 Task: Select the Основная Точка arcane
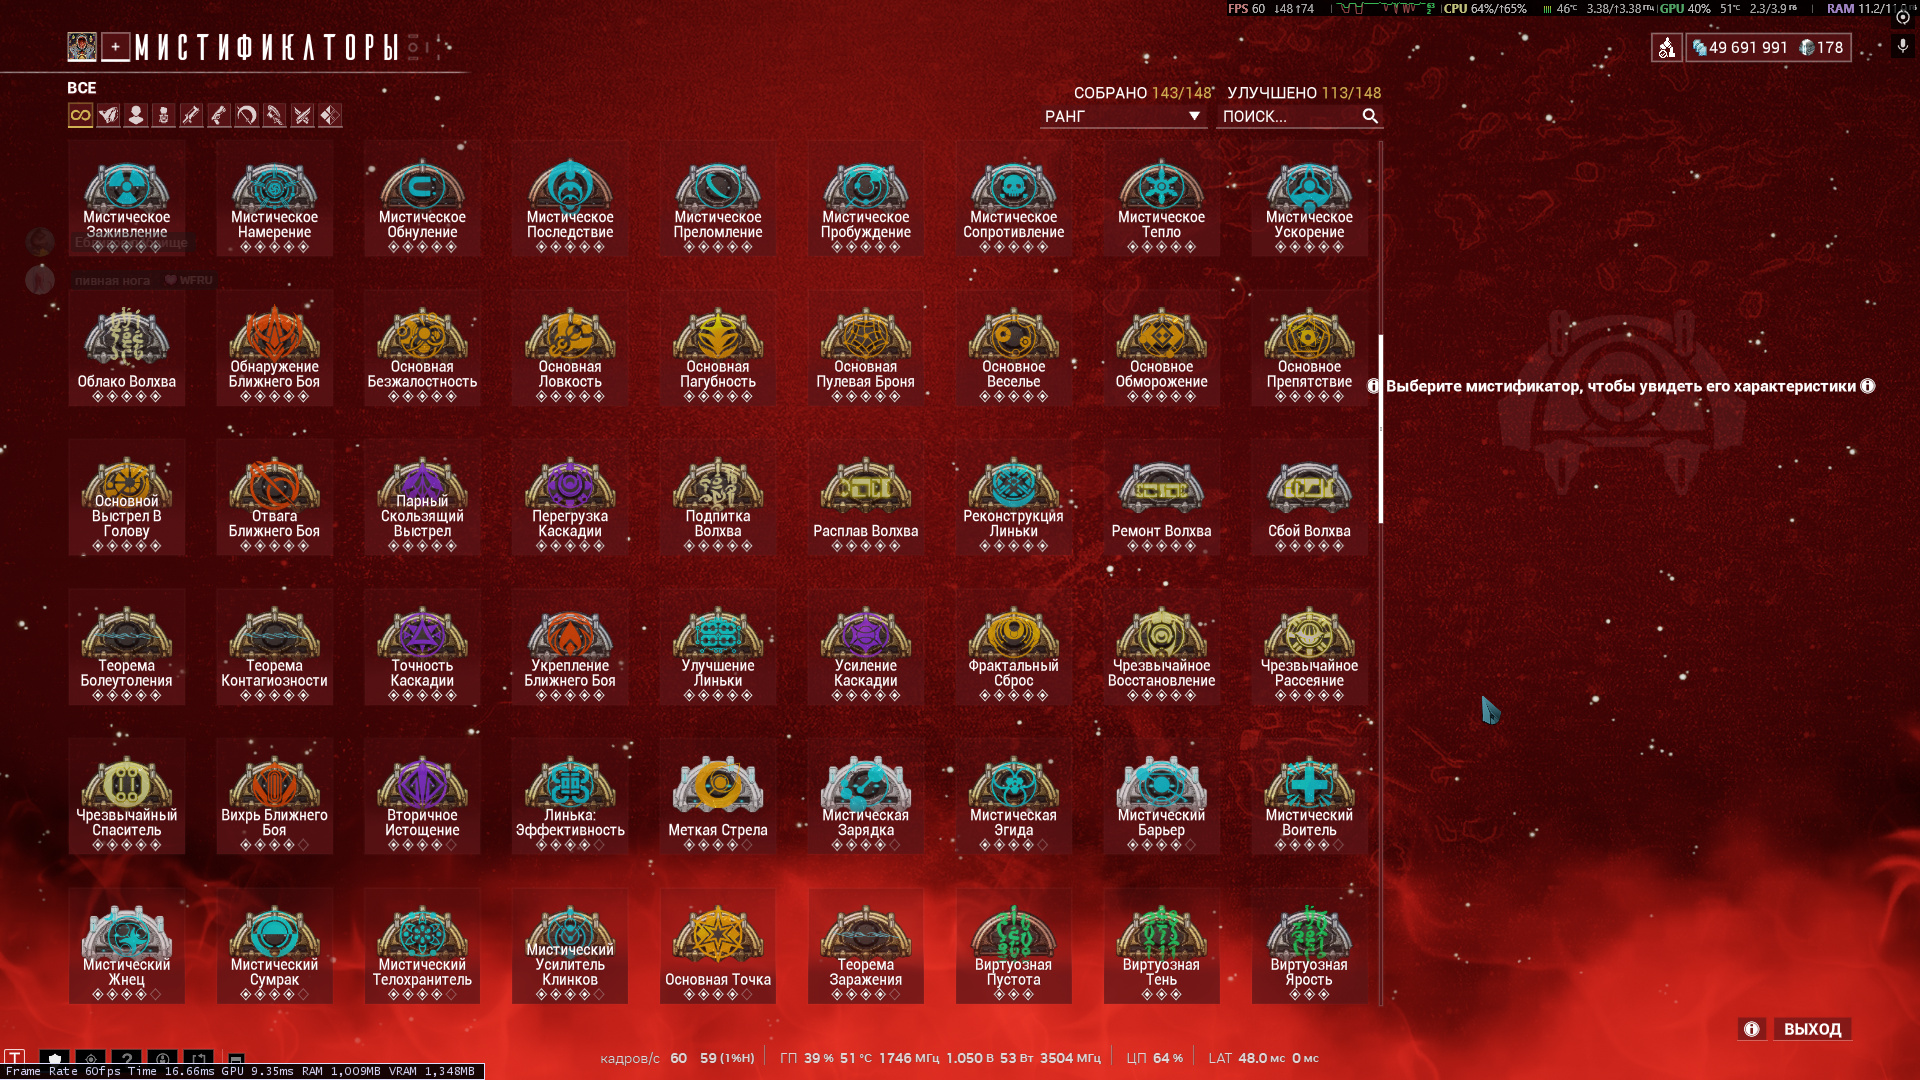point(718,946)
